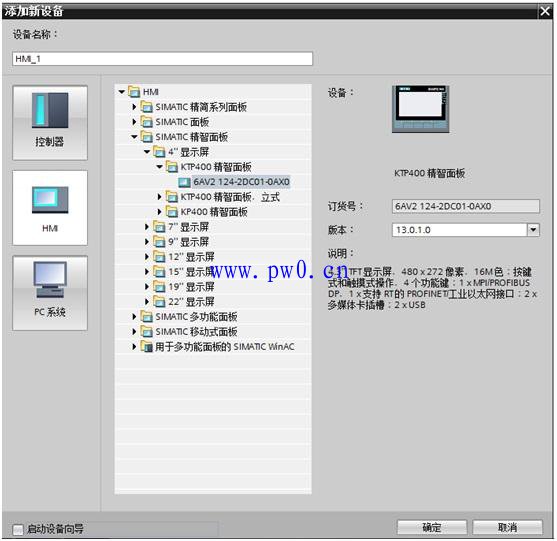The width and height of the screenshot is (557, 541).
Task: Select the KTP400 精智面板, 立式 item
Action: click(230, 197)
